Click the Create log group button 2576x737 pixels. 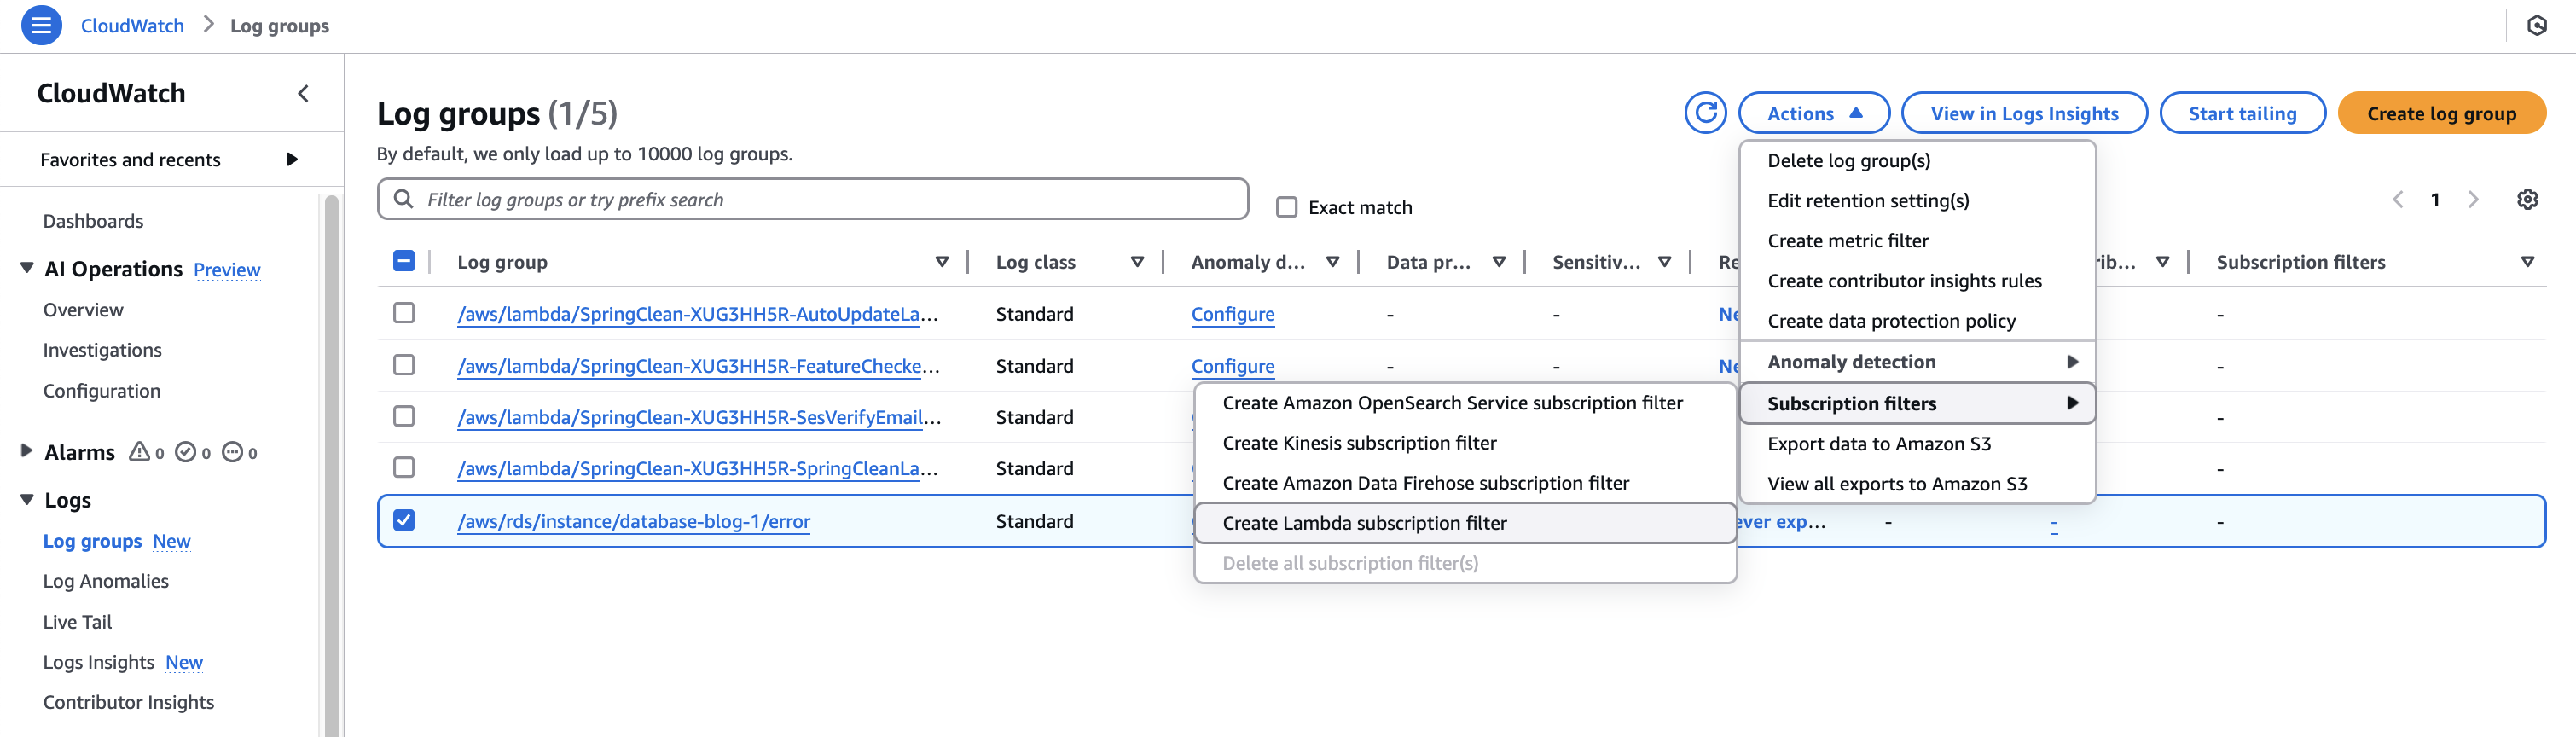click(2440, 113)
